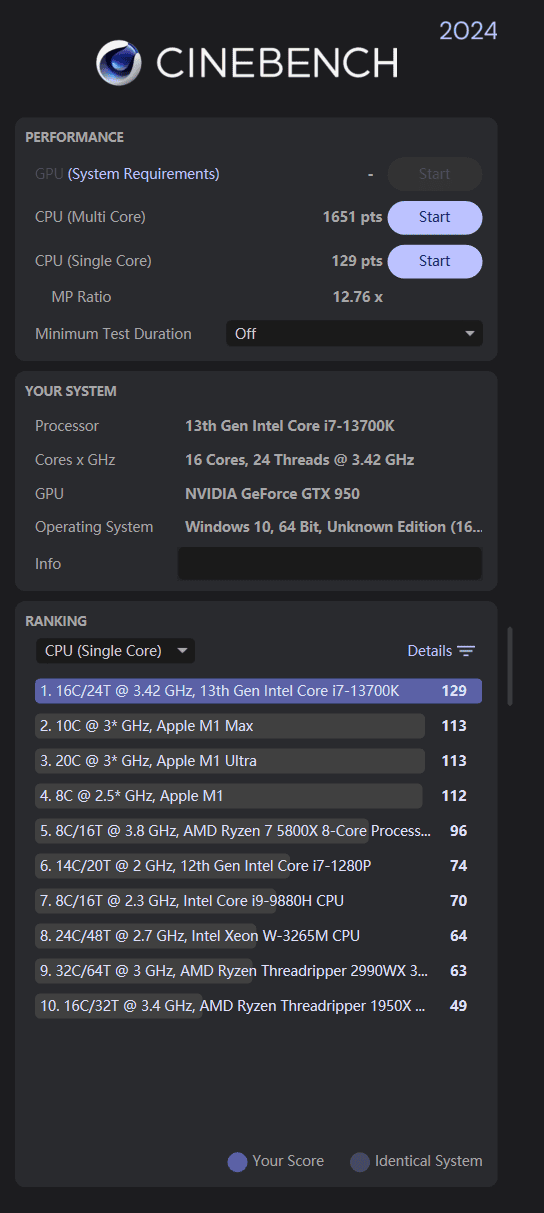
Task: Select ranking row Intel Core i7-1280P
Action: [x=258, y=866]
